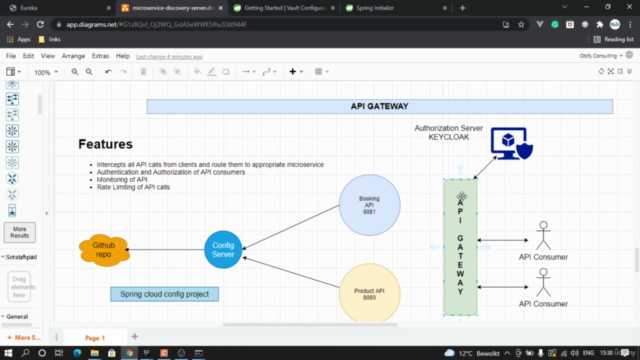Viewport: 640px width, 360px height.
Task: Open the Insert plus dropdown
Action: point(296,72)
